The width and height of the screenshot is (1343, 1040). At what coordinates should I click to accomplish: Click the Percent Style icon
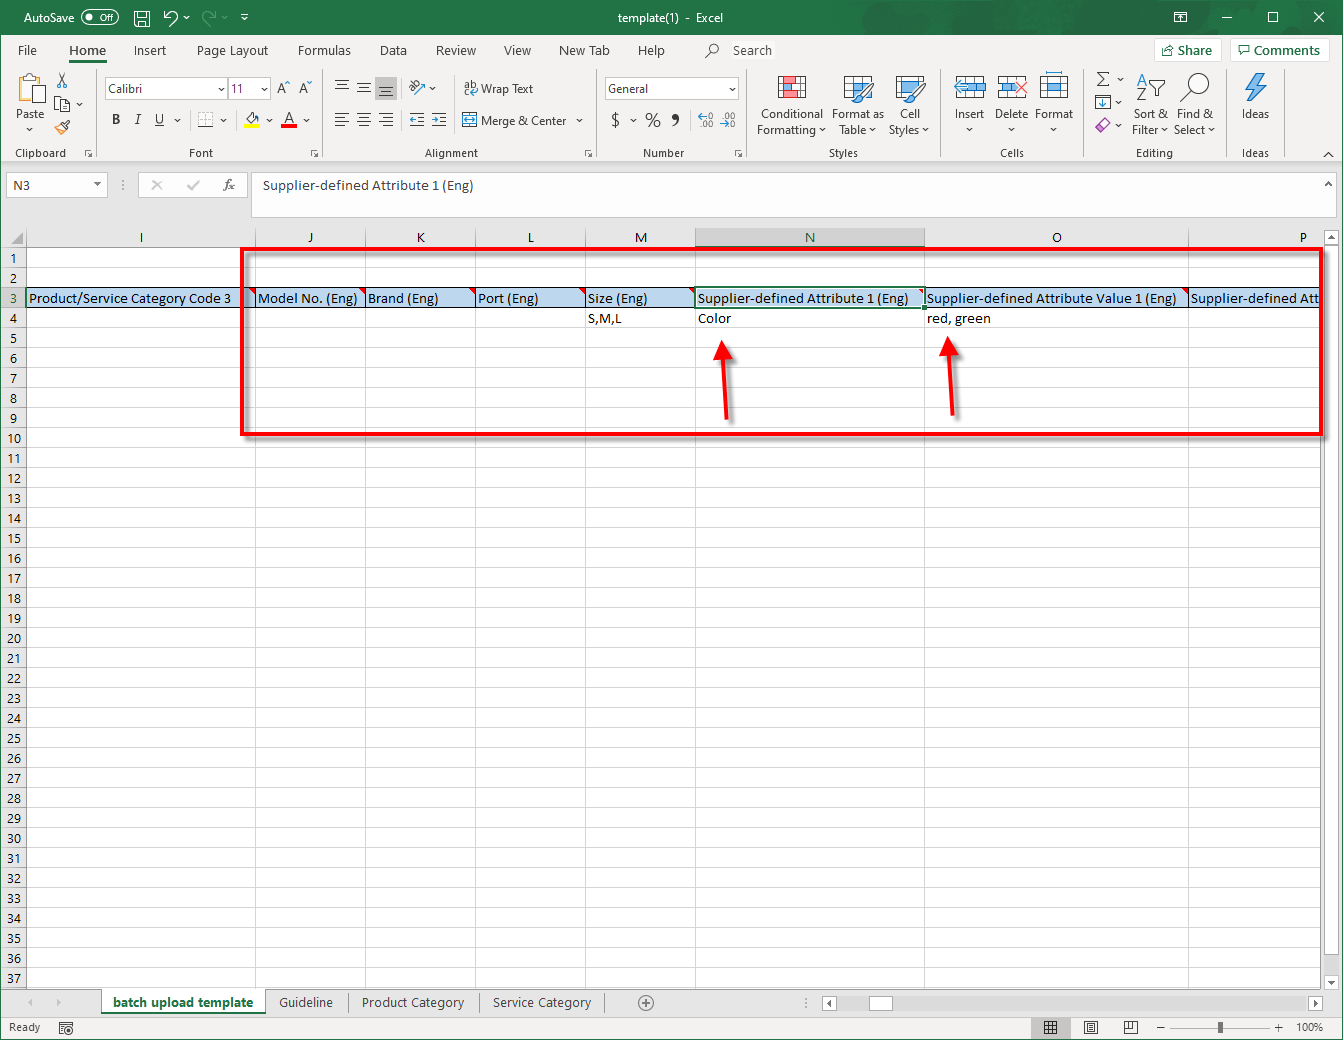[x=653, y=121]
